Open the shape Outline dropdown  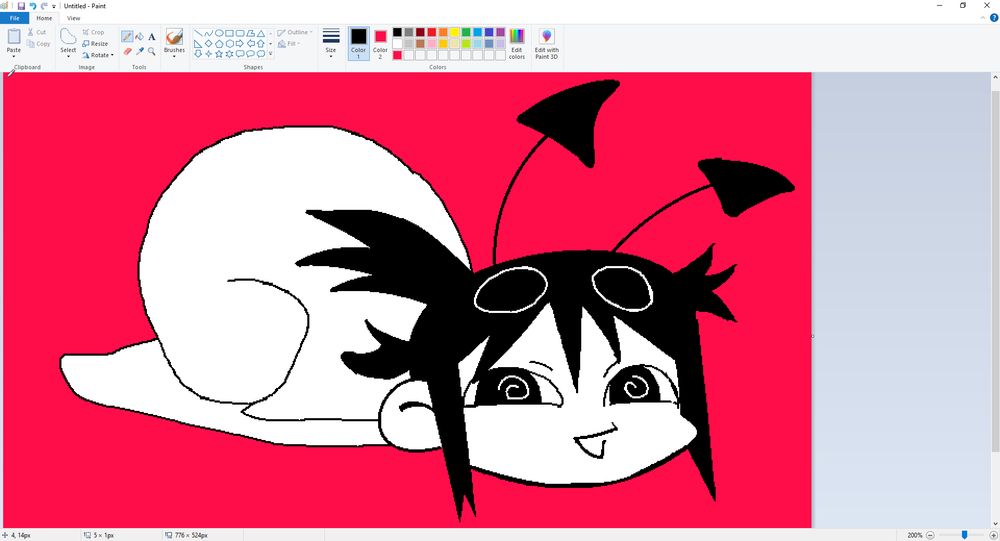tap(295, 33)
